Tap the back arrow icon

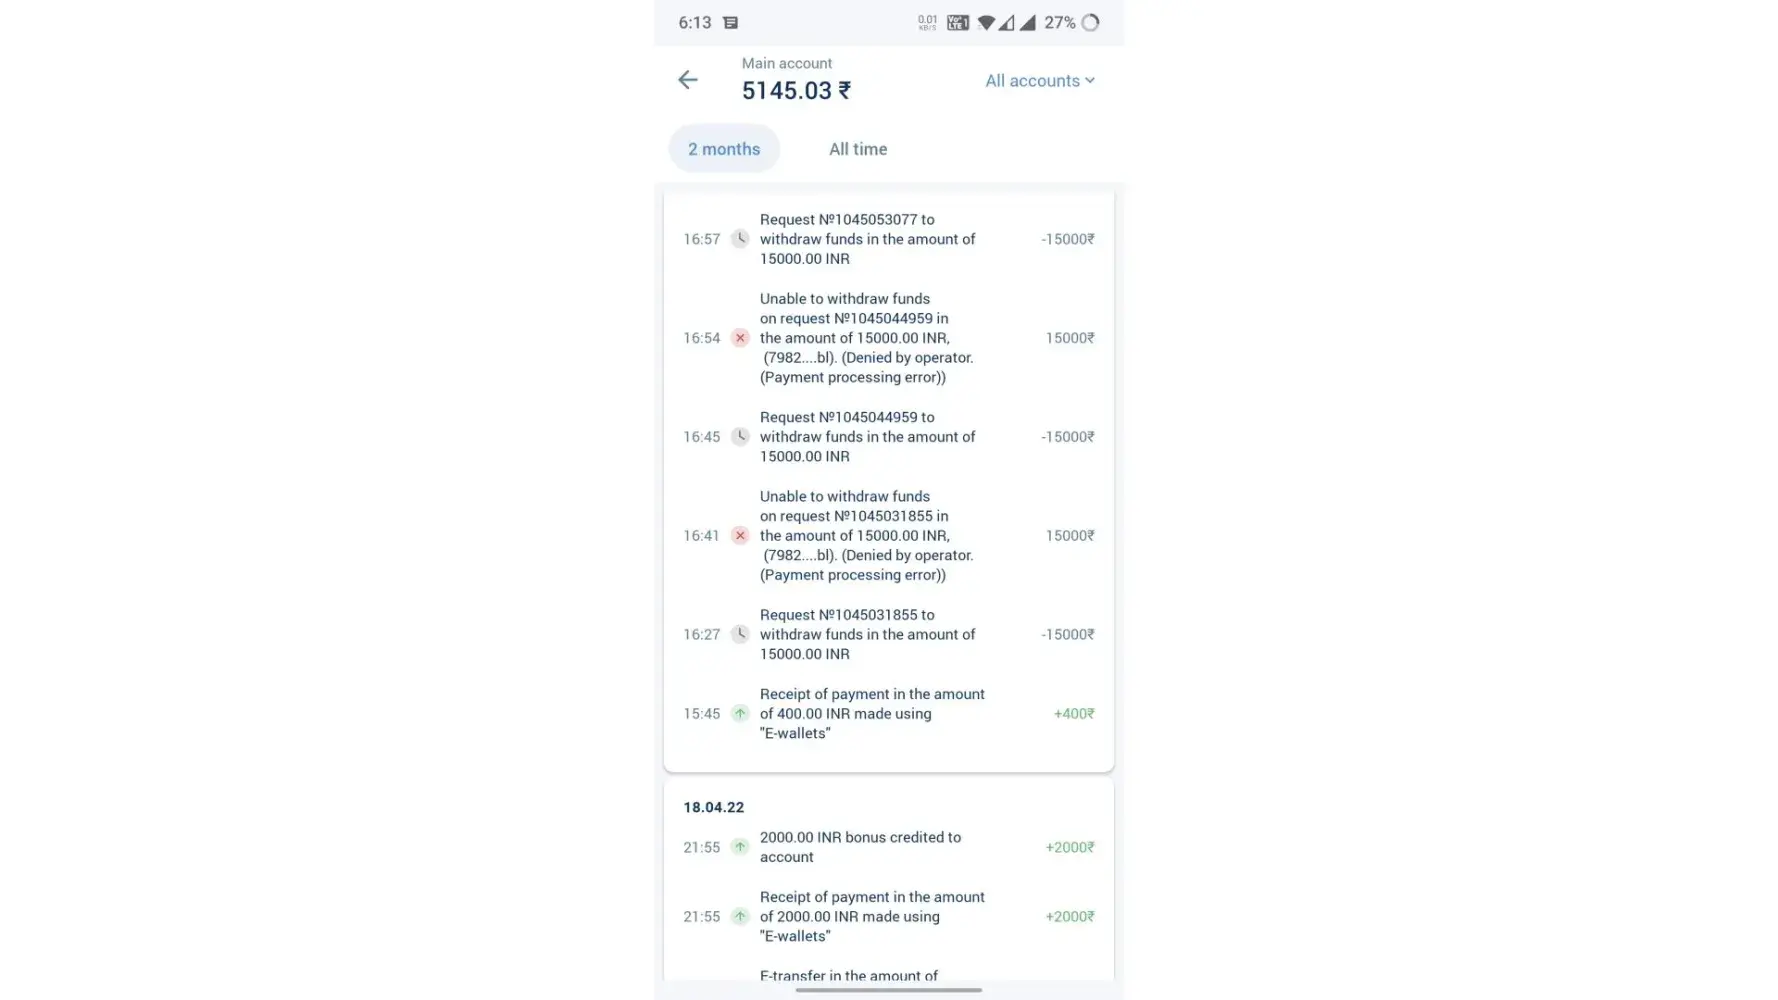[x=687, y=80]
